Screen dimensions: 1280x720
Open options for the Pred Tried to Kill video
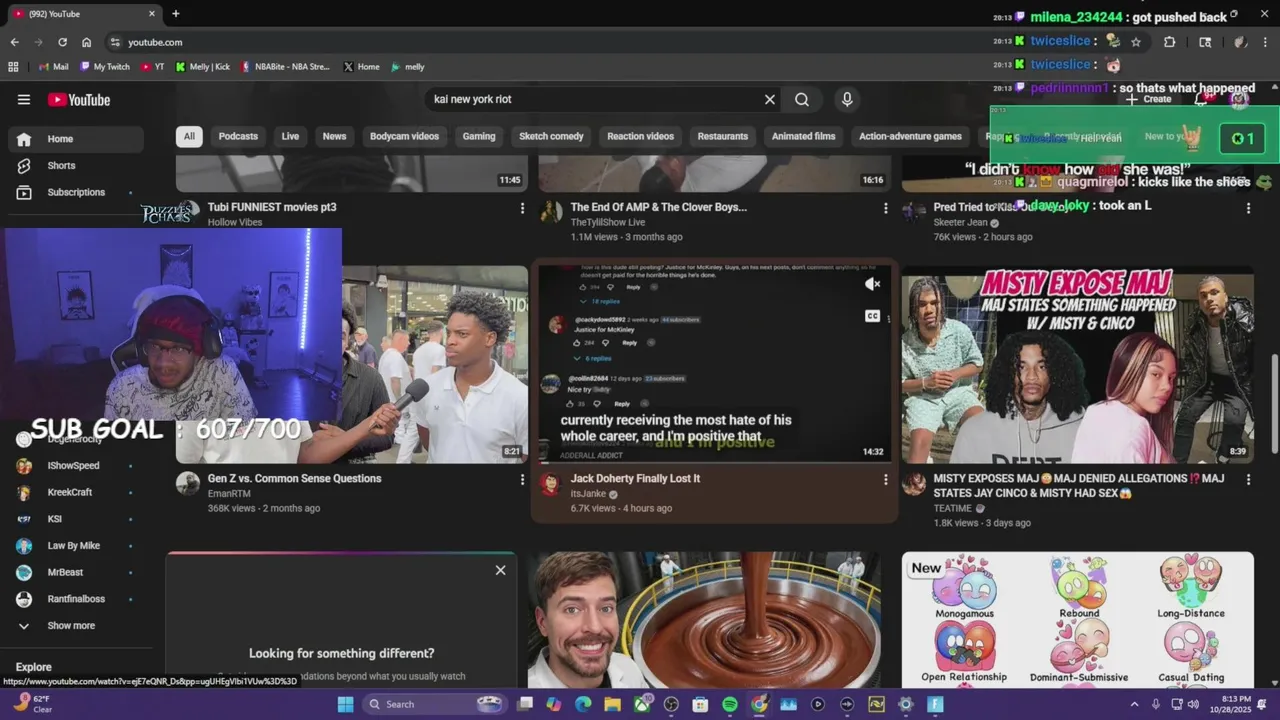pyautogui.click(x=1248, y=208)
